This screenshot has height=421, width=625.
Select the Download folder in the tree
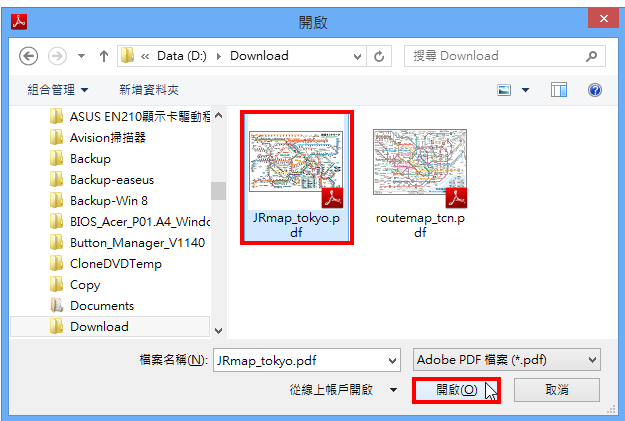[x=110, y=327]
